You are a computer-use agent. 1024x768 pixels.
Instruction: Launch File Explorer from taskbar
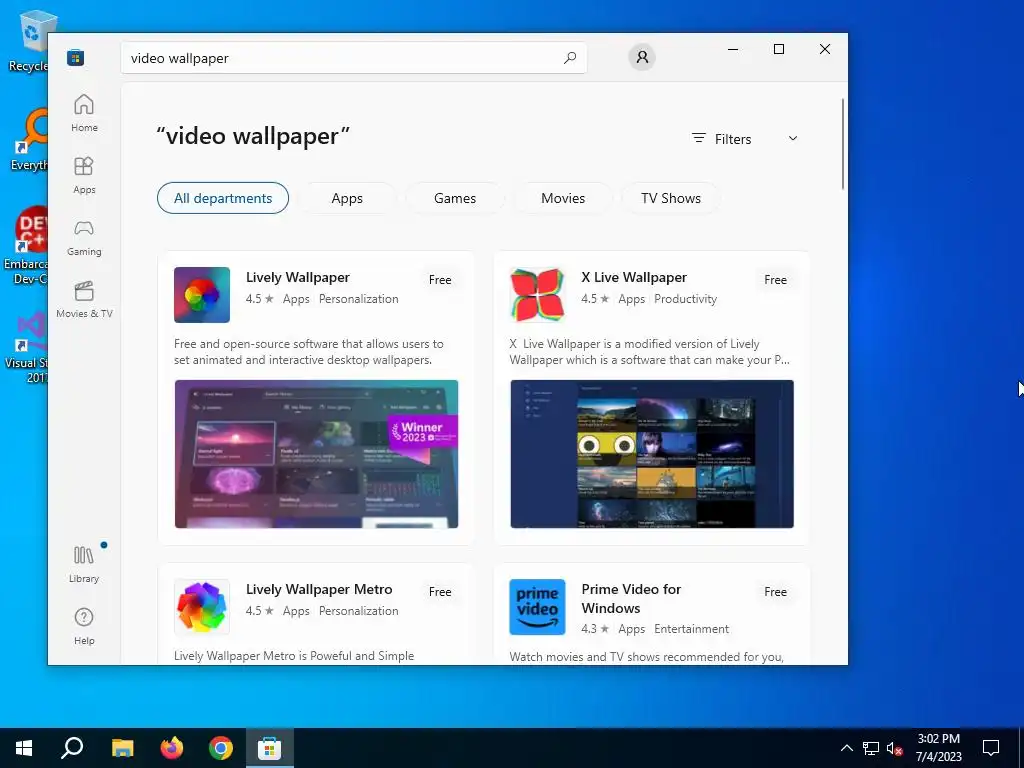122,748
